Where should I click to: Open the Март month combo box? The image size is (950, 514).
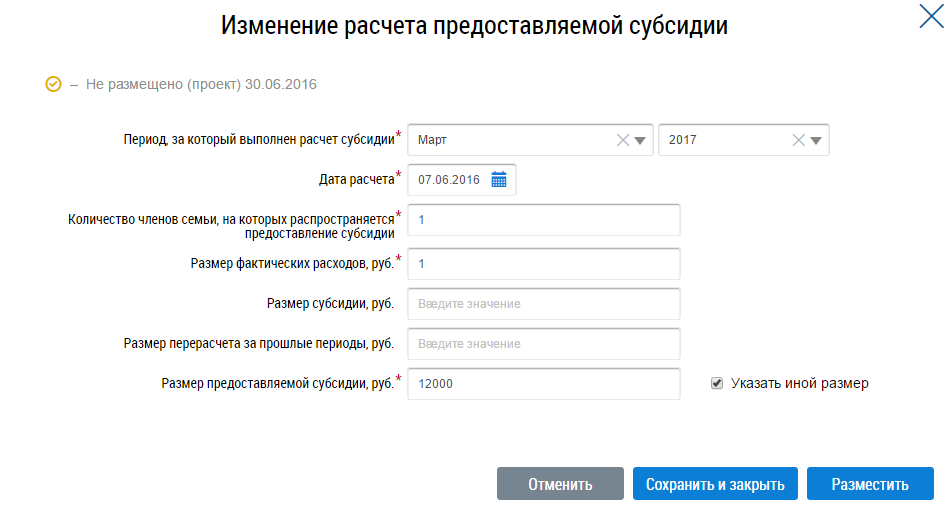[510, 140]
